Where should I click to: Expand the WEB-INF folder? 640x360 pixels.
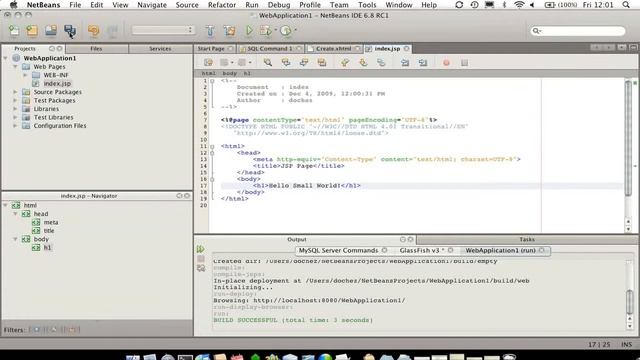tap(25, 75)
